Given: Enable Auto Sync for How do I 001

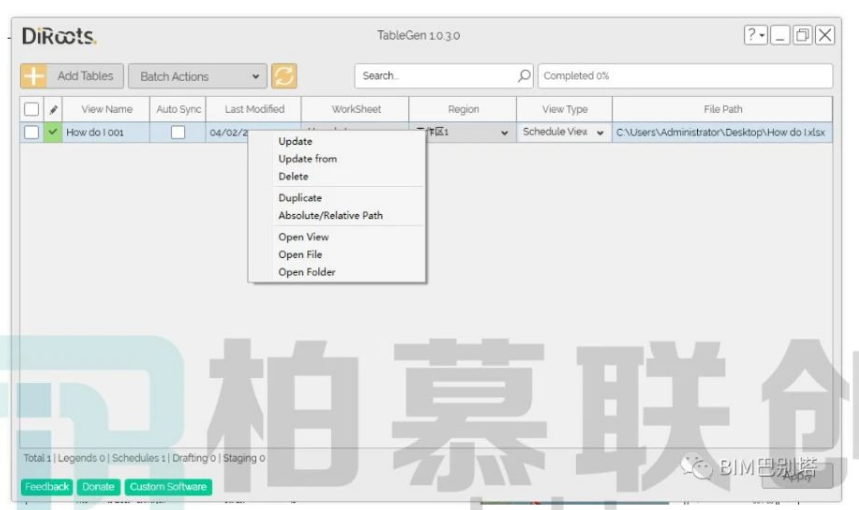Looking at the screenshot, I should pyautogui.click(x=178, y=132).
